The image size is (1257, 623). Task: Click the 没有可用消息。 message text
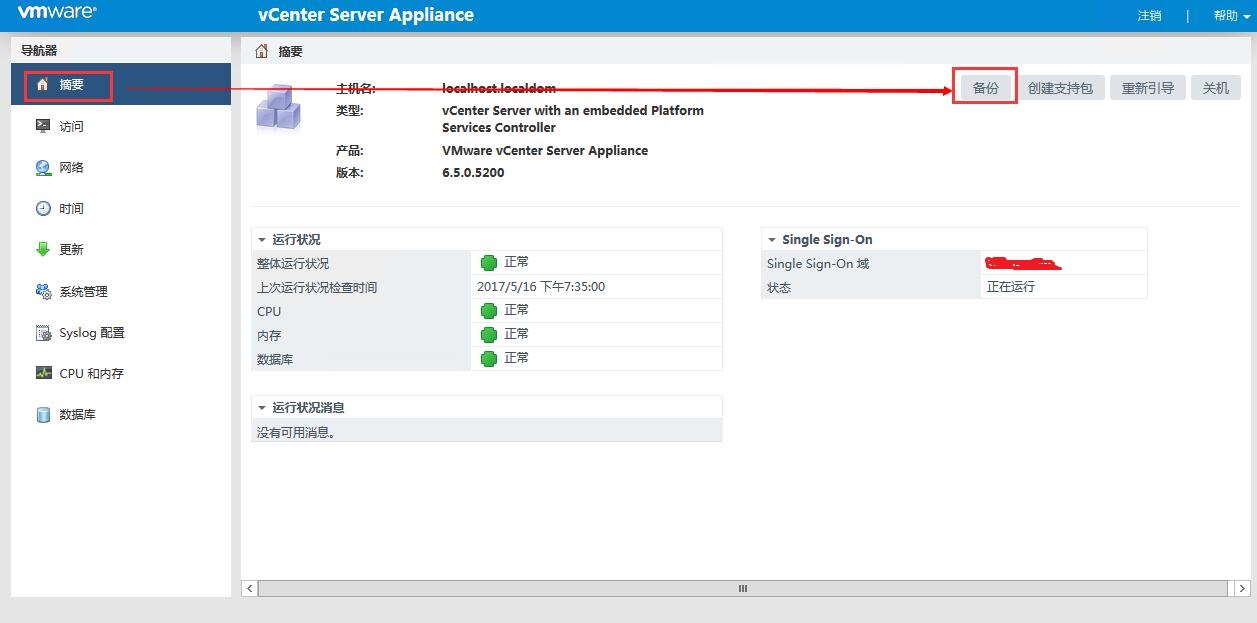pyautogui.click(x=296, y=432)
